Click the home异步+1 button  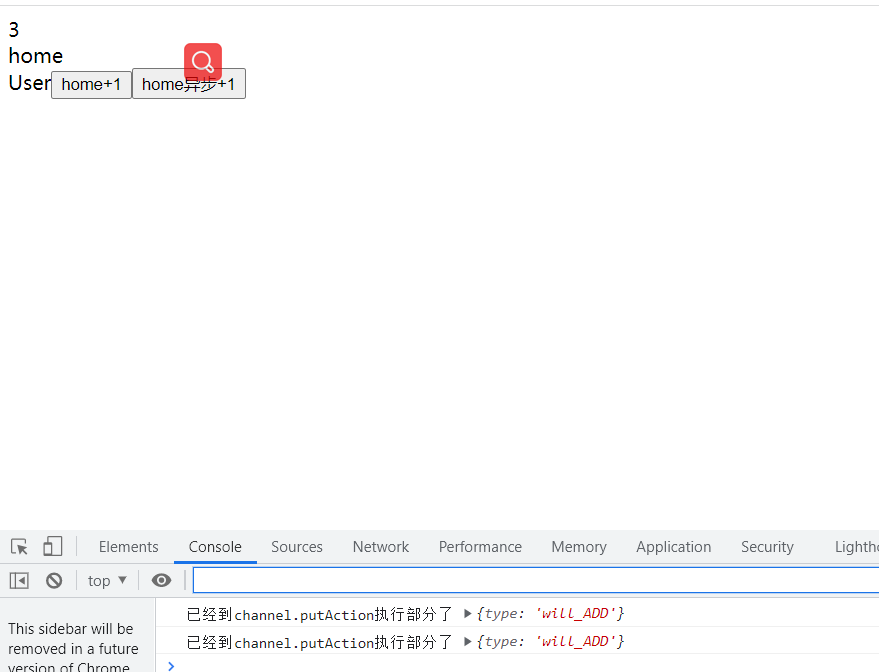tap(189, 84)
